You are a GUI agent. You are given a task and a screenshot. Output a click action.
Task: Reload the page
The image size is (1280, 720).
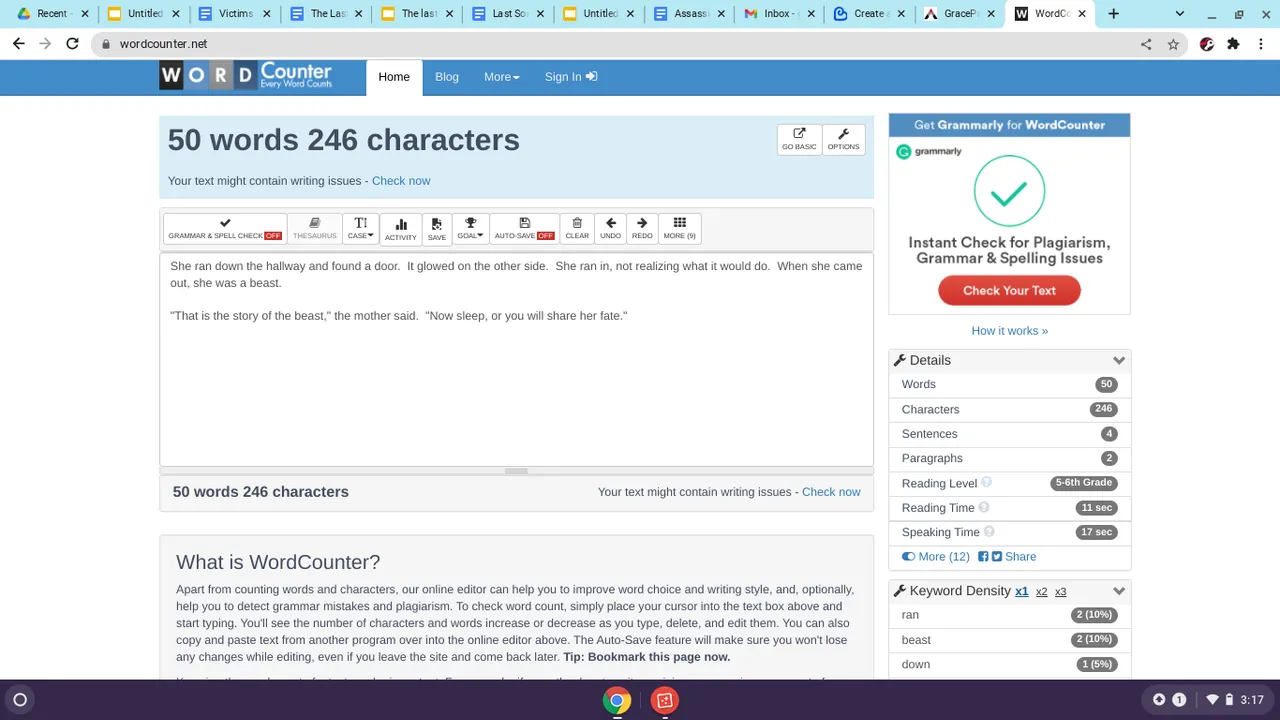[x=72, y=44]
